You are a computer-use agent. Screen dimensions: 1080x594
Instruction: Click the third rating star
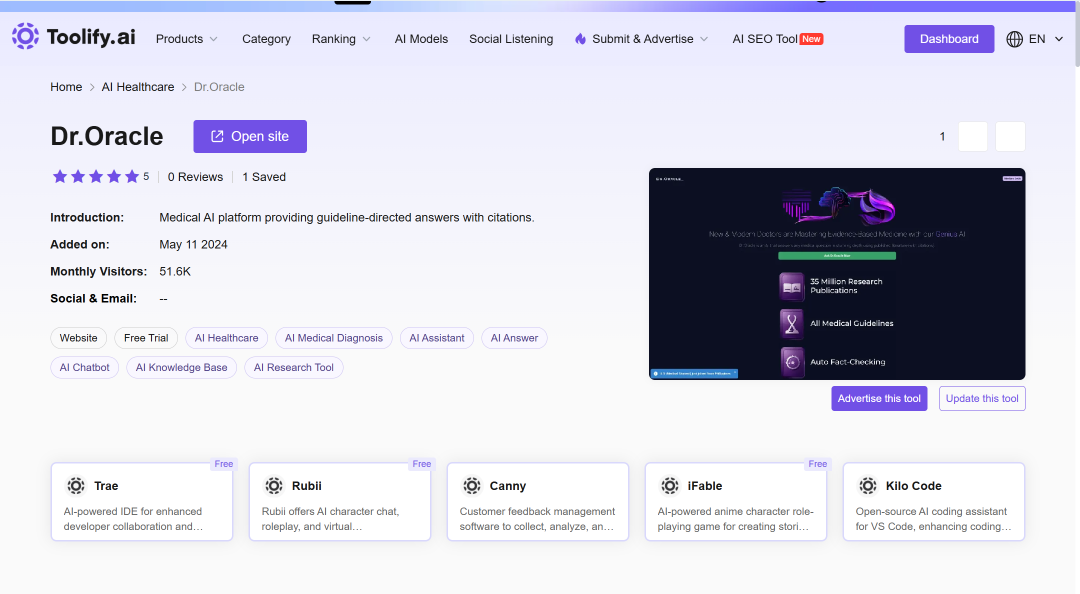96,177
